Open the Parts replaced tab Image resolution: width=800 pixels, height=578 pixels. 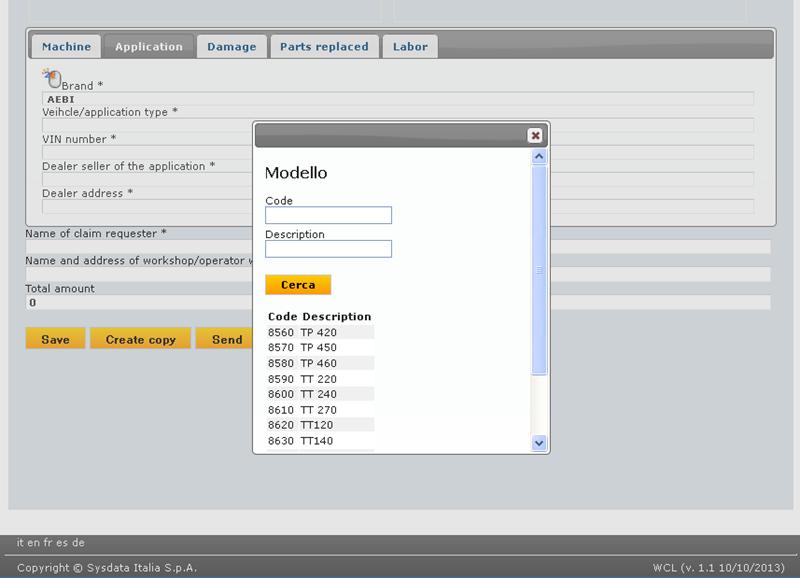tap(324, 46)
